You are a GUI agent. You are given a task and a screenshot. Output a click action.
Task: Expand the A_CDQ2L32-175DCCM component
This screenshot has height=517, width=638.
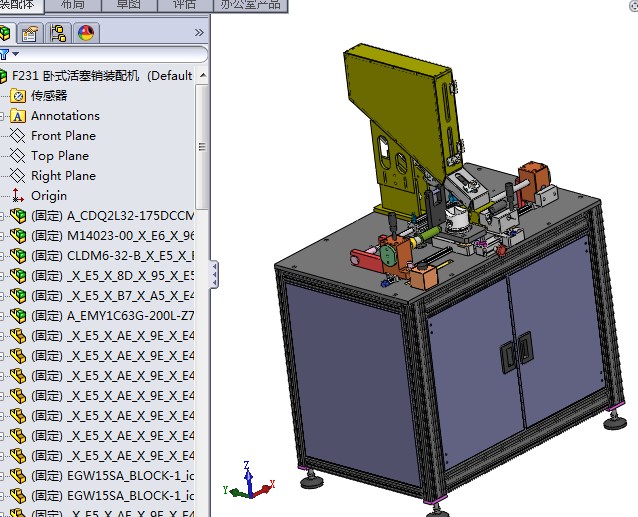[2, 216]
